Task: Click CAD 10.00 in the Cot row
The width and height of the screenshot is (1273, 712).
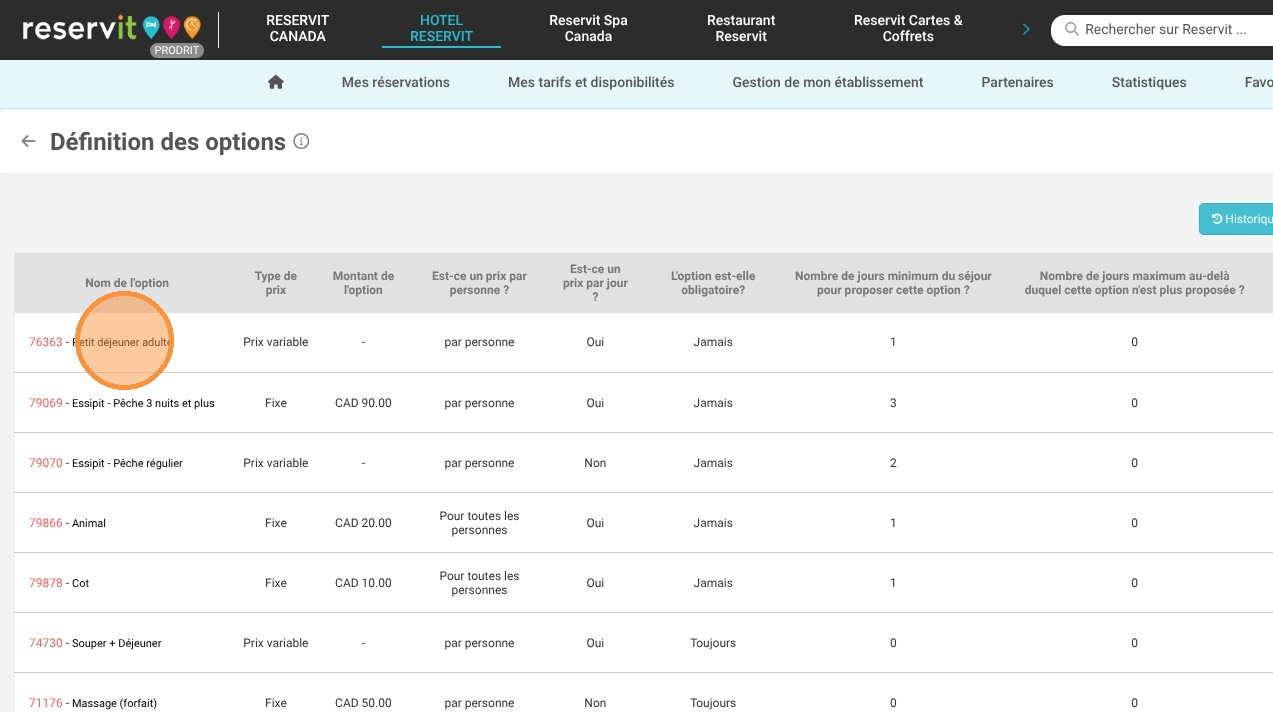Action: 363,583
